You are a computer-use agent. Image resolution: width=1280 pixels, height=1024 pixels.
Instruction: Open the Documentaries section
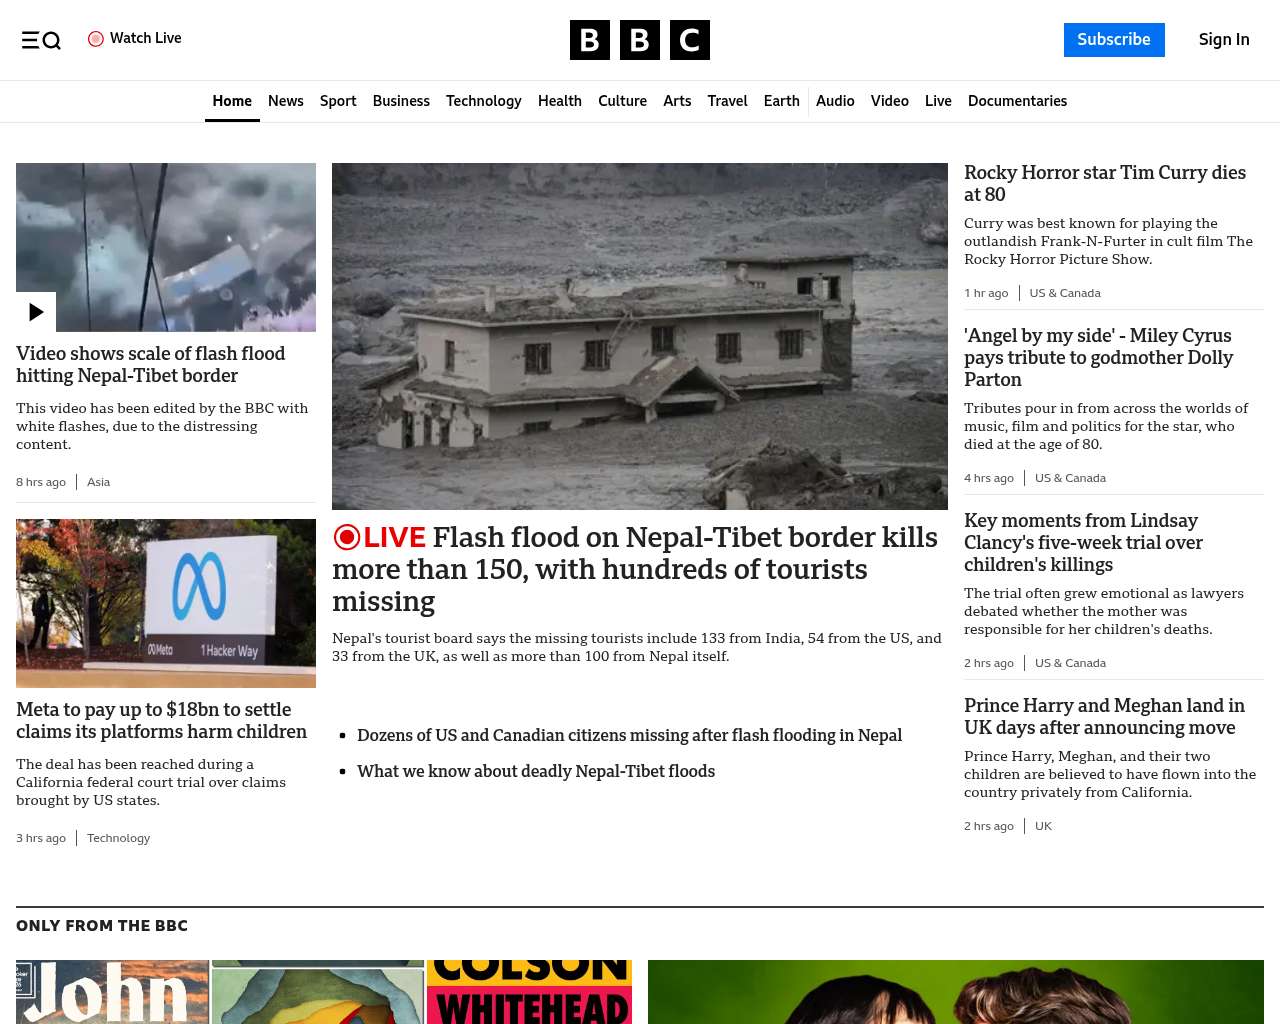1017,101
